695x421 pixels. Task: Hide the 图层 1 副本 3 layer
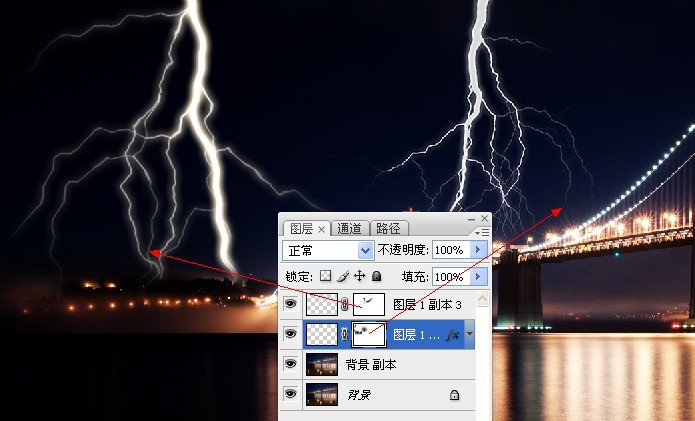coord(290,304)
